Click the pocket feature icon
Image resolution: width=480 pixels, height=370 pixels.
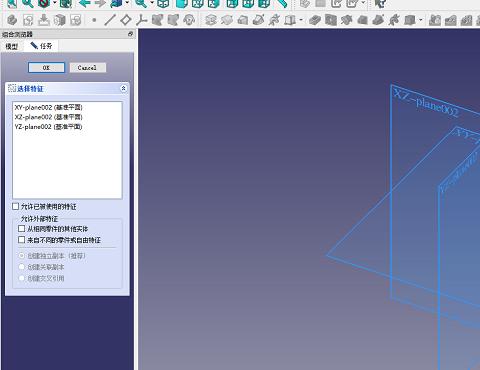click(315, 20)
